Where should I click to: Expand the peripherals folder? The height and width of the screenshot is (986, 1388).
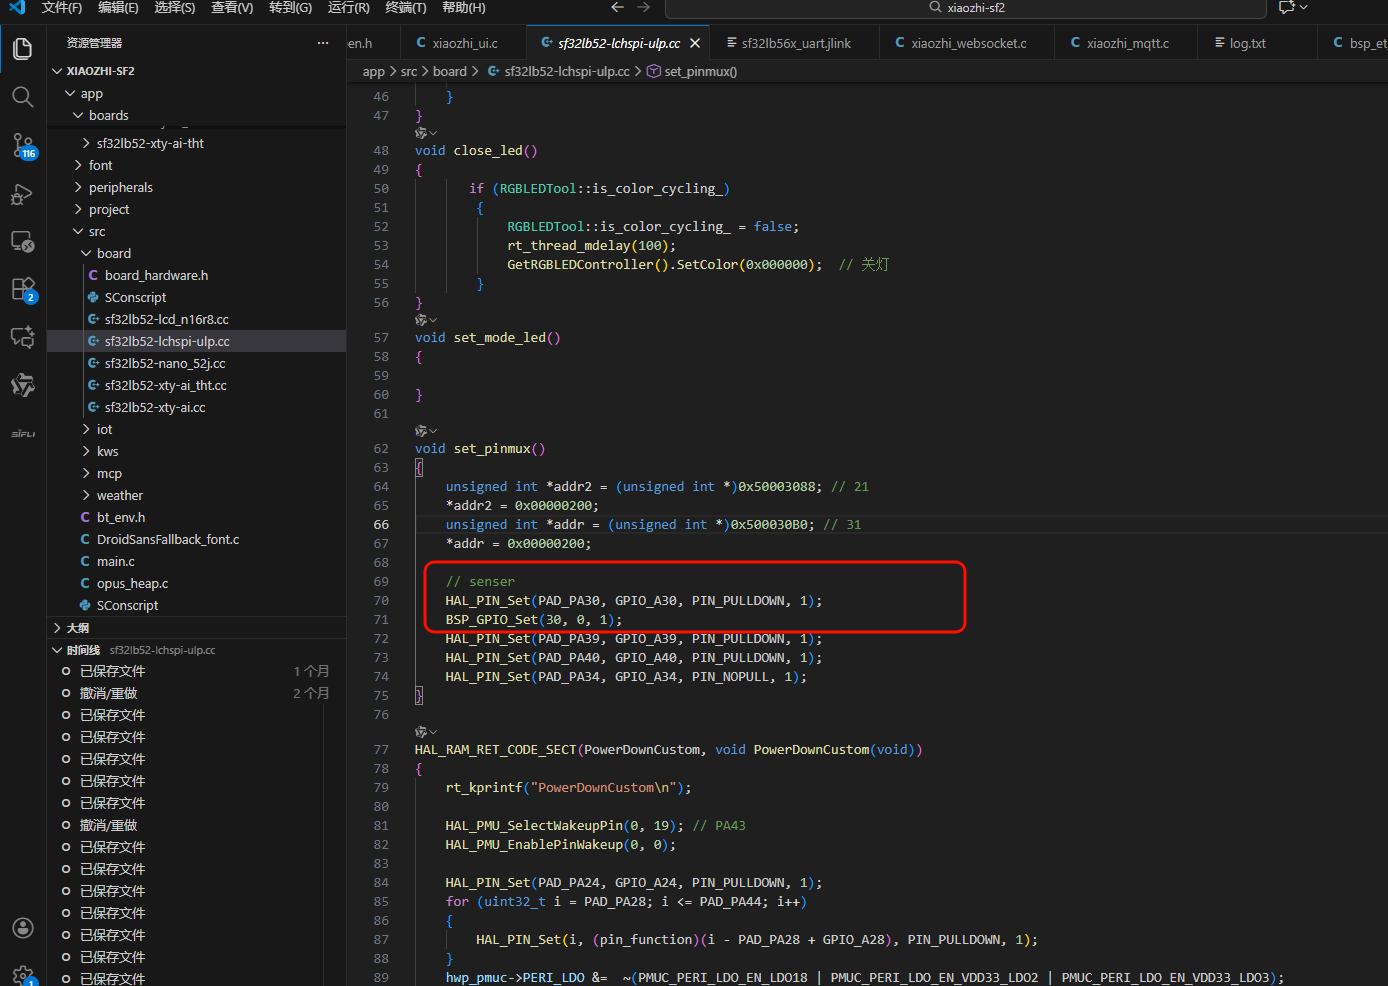pyautogui.click(x=120, y=187)
